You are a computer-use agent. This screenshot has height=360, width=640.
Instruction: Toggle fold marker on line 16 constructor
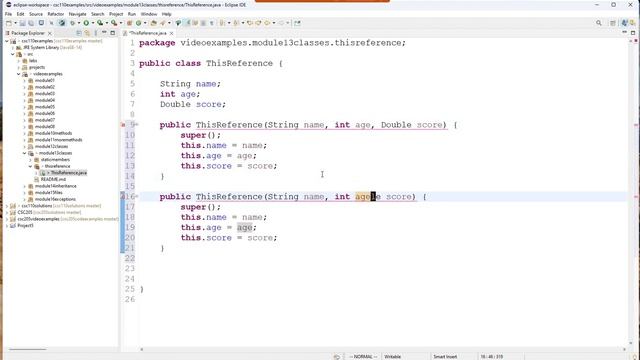pyautogui.click(x=137, y=196)
